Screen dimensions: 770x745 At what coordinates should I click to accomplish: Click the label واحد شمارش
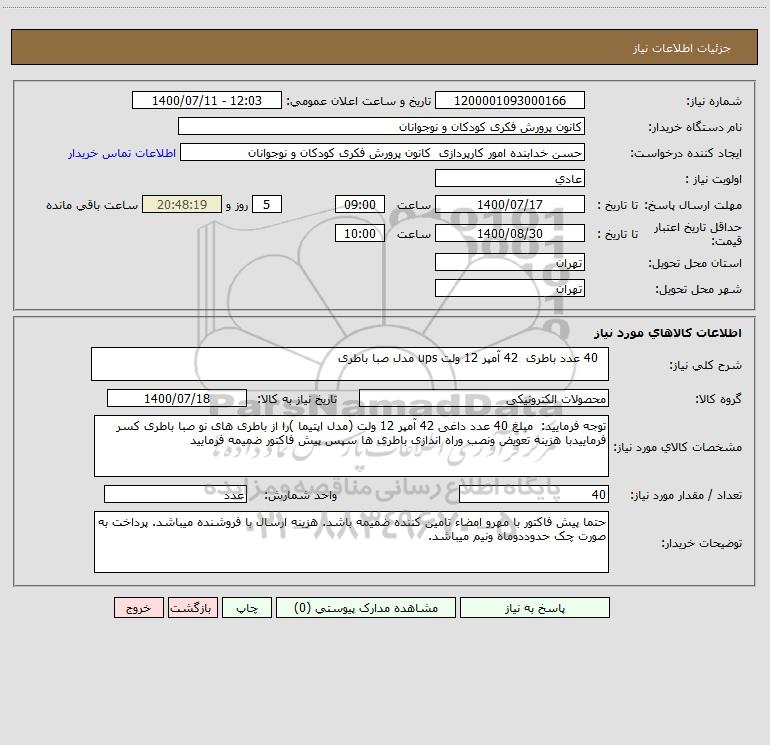(x=301, y=496)
